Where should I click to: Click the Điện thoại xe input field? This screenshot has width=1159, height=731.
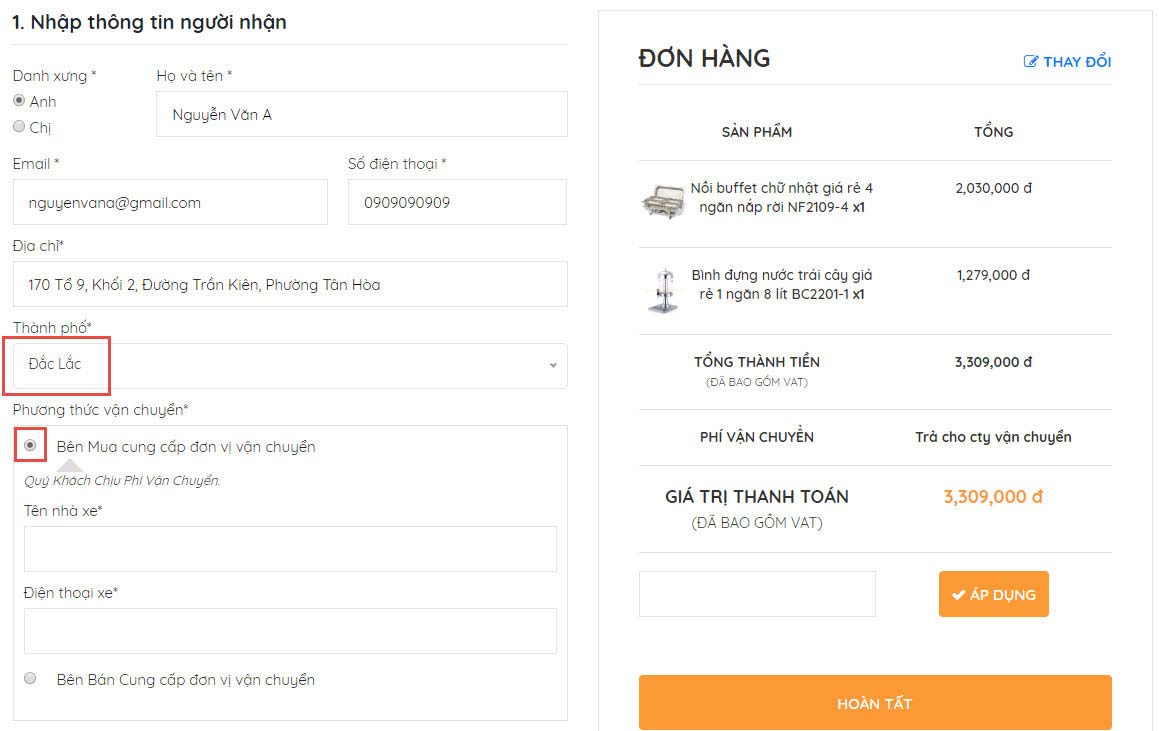(290, 631)
